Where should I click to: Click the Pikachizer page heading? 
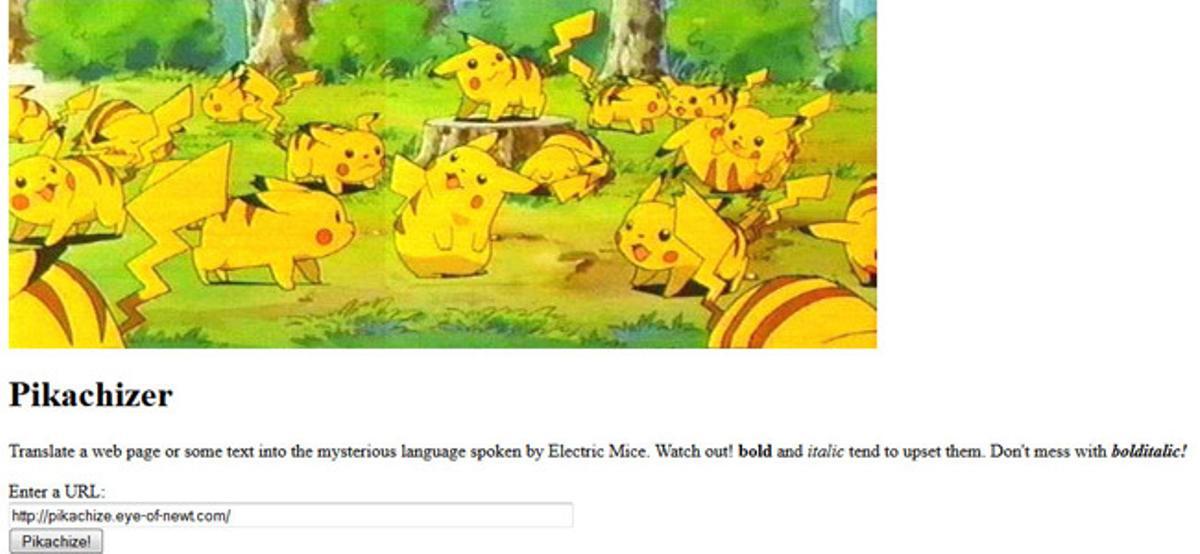[x=91, y=395]
